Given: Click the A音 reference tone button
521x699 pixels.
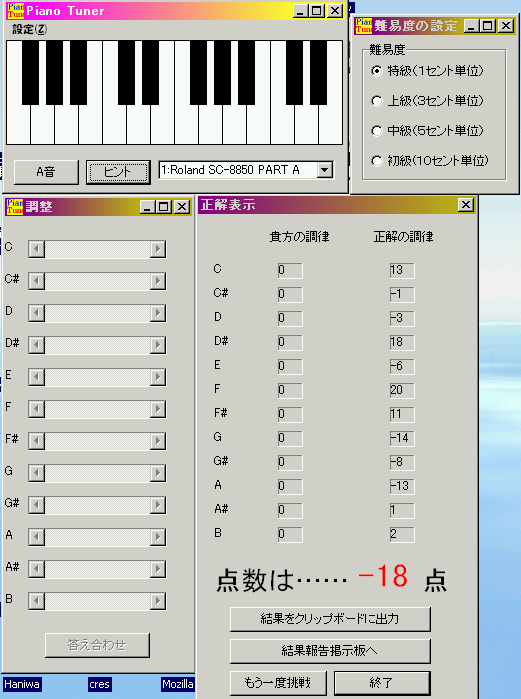Looking at the screenshot, I should tap(46, 172).
